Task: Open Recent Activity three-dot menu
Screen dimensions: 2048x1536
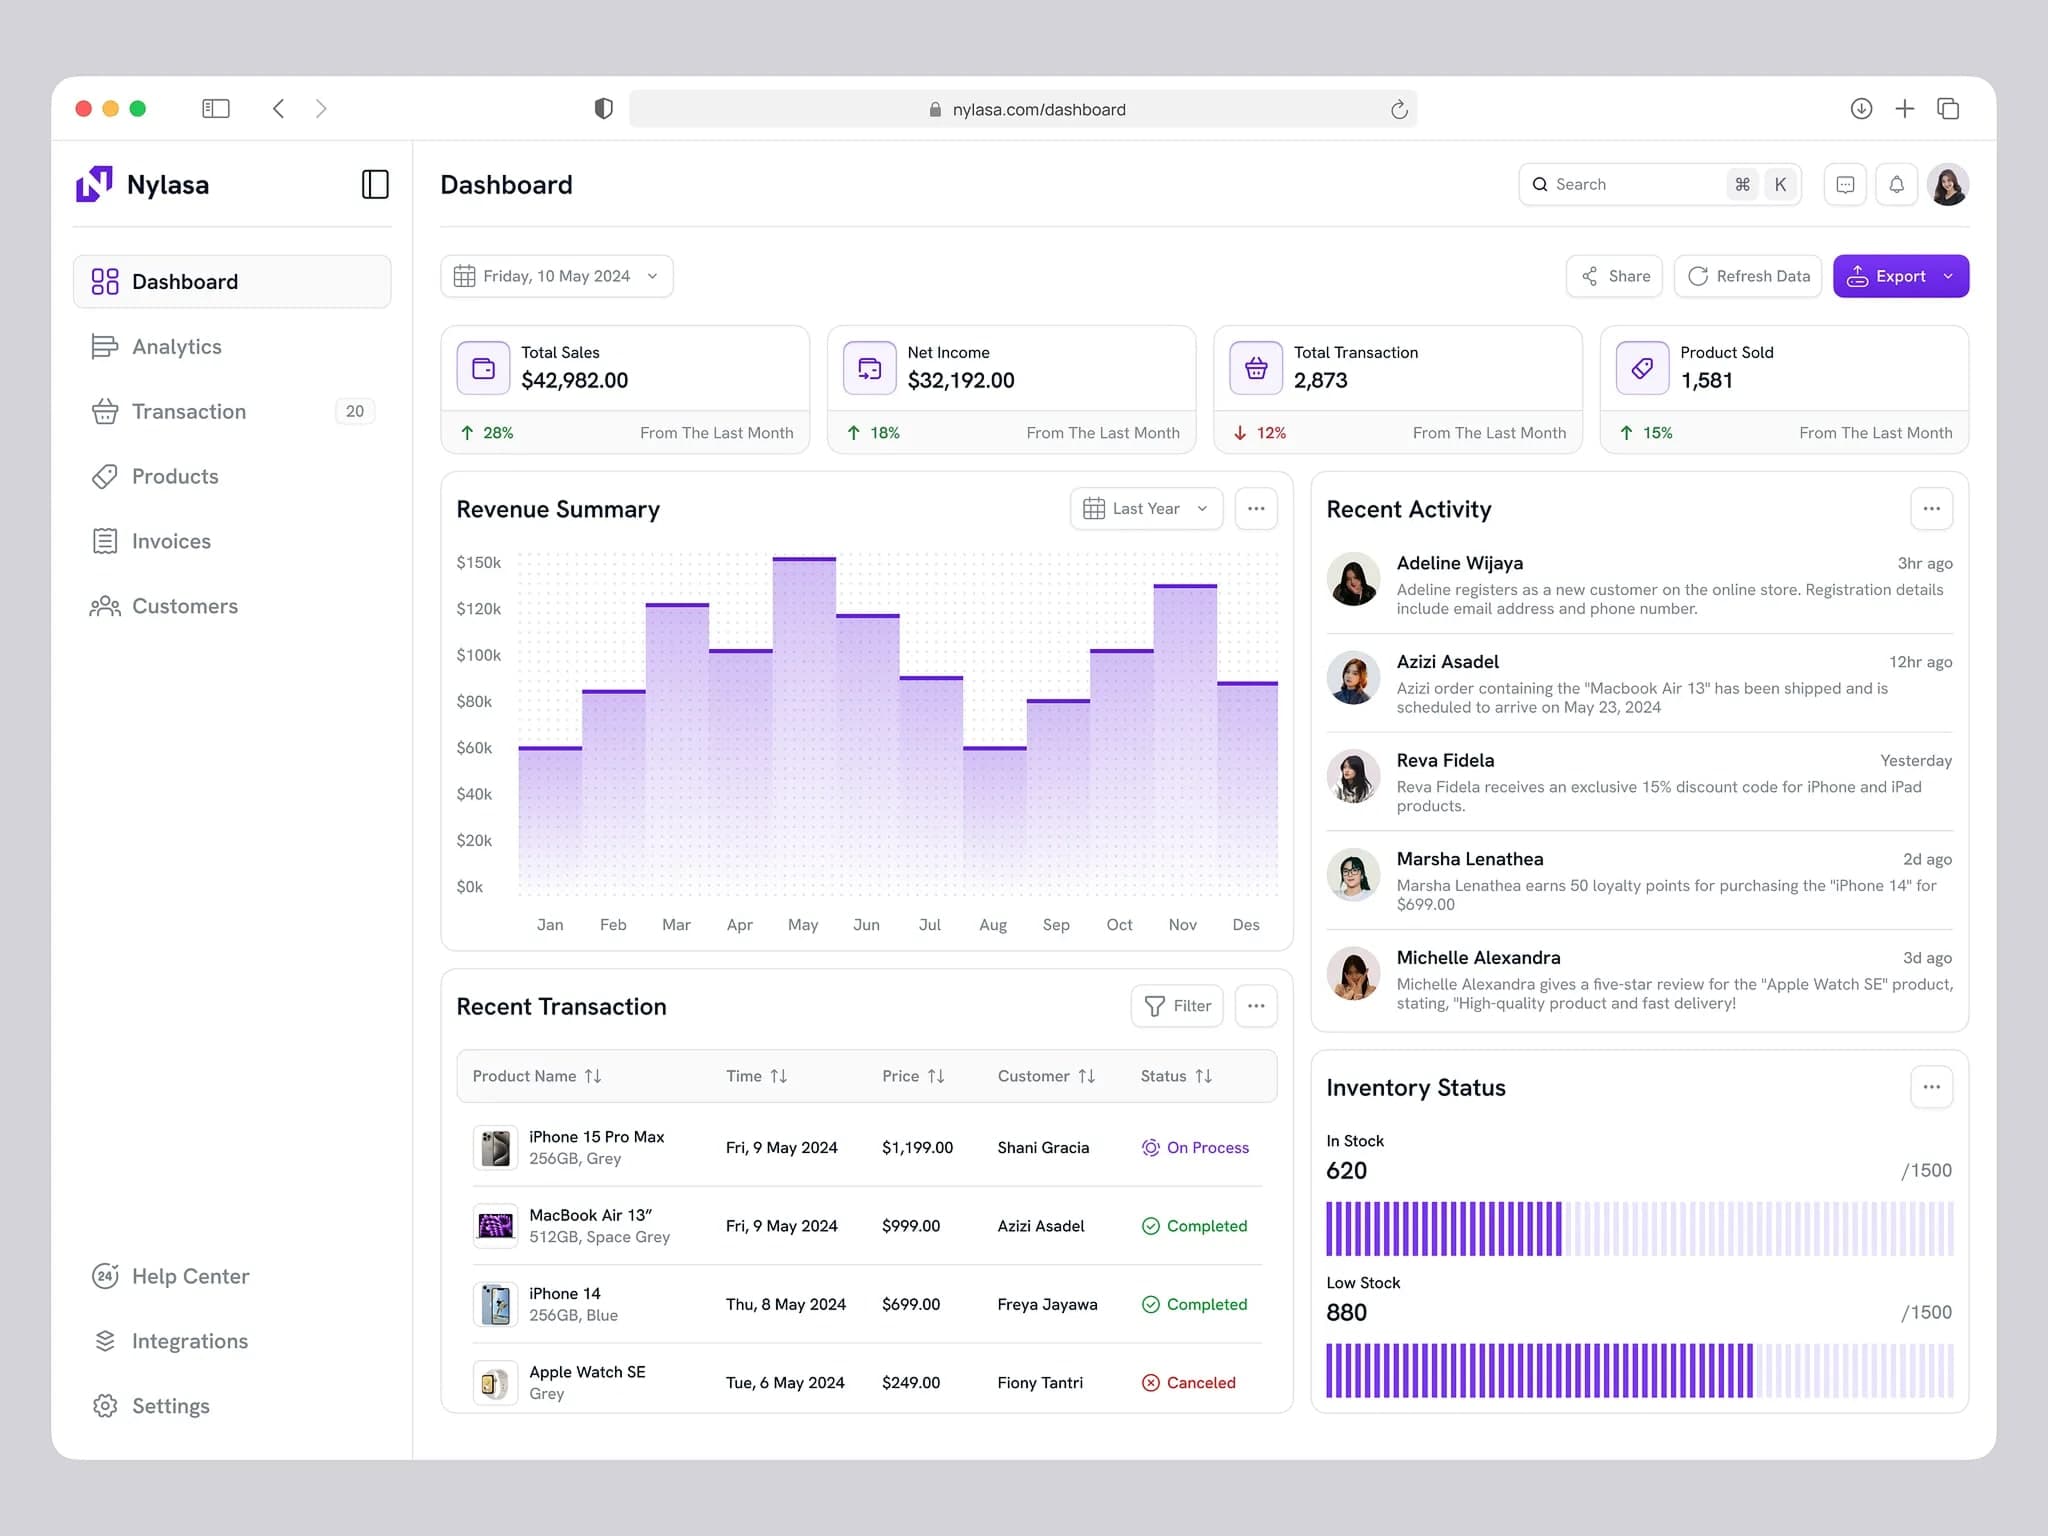Action: (x=1931, y=509)
